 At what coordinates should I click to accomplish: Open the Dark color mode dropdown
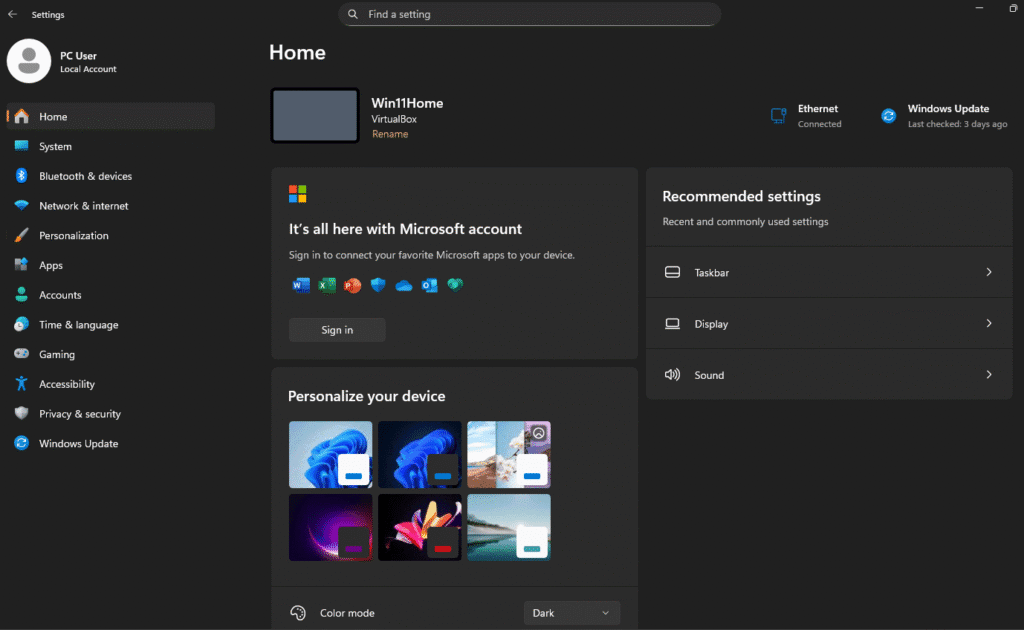(x=571, y=612)
